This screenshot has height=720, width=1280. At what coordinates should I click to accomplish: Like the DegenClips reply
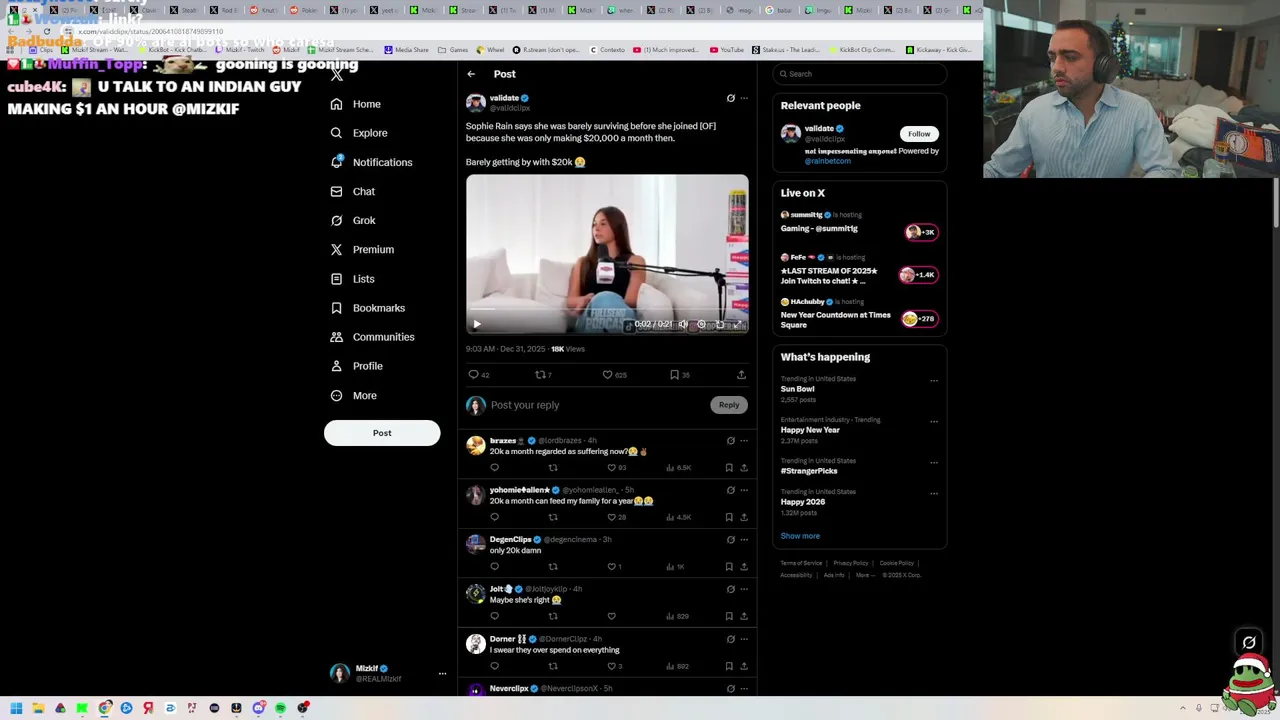point(615,567)
